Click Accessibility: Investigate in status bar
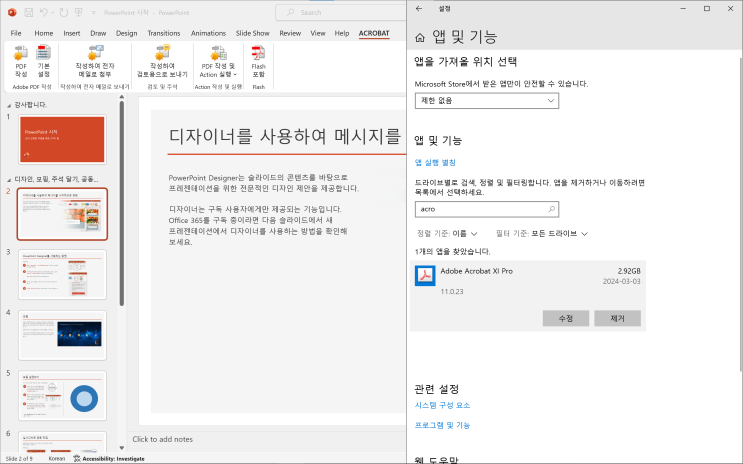Screen dimensions: 743x464 coord(109,459)
